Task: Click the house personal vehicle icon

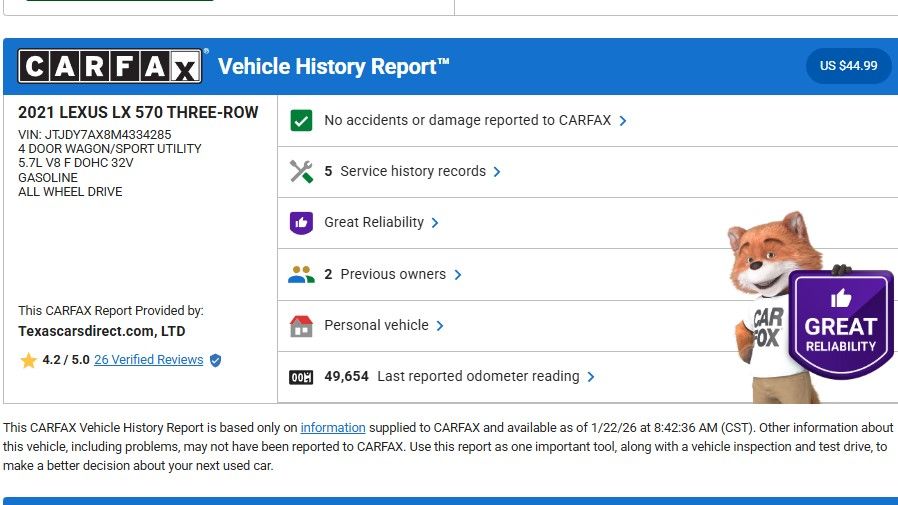Action: 301,326
